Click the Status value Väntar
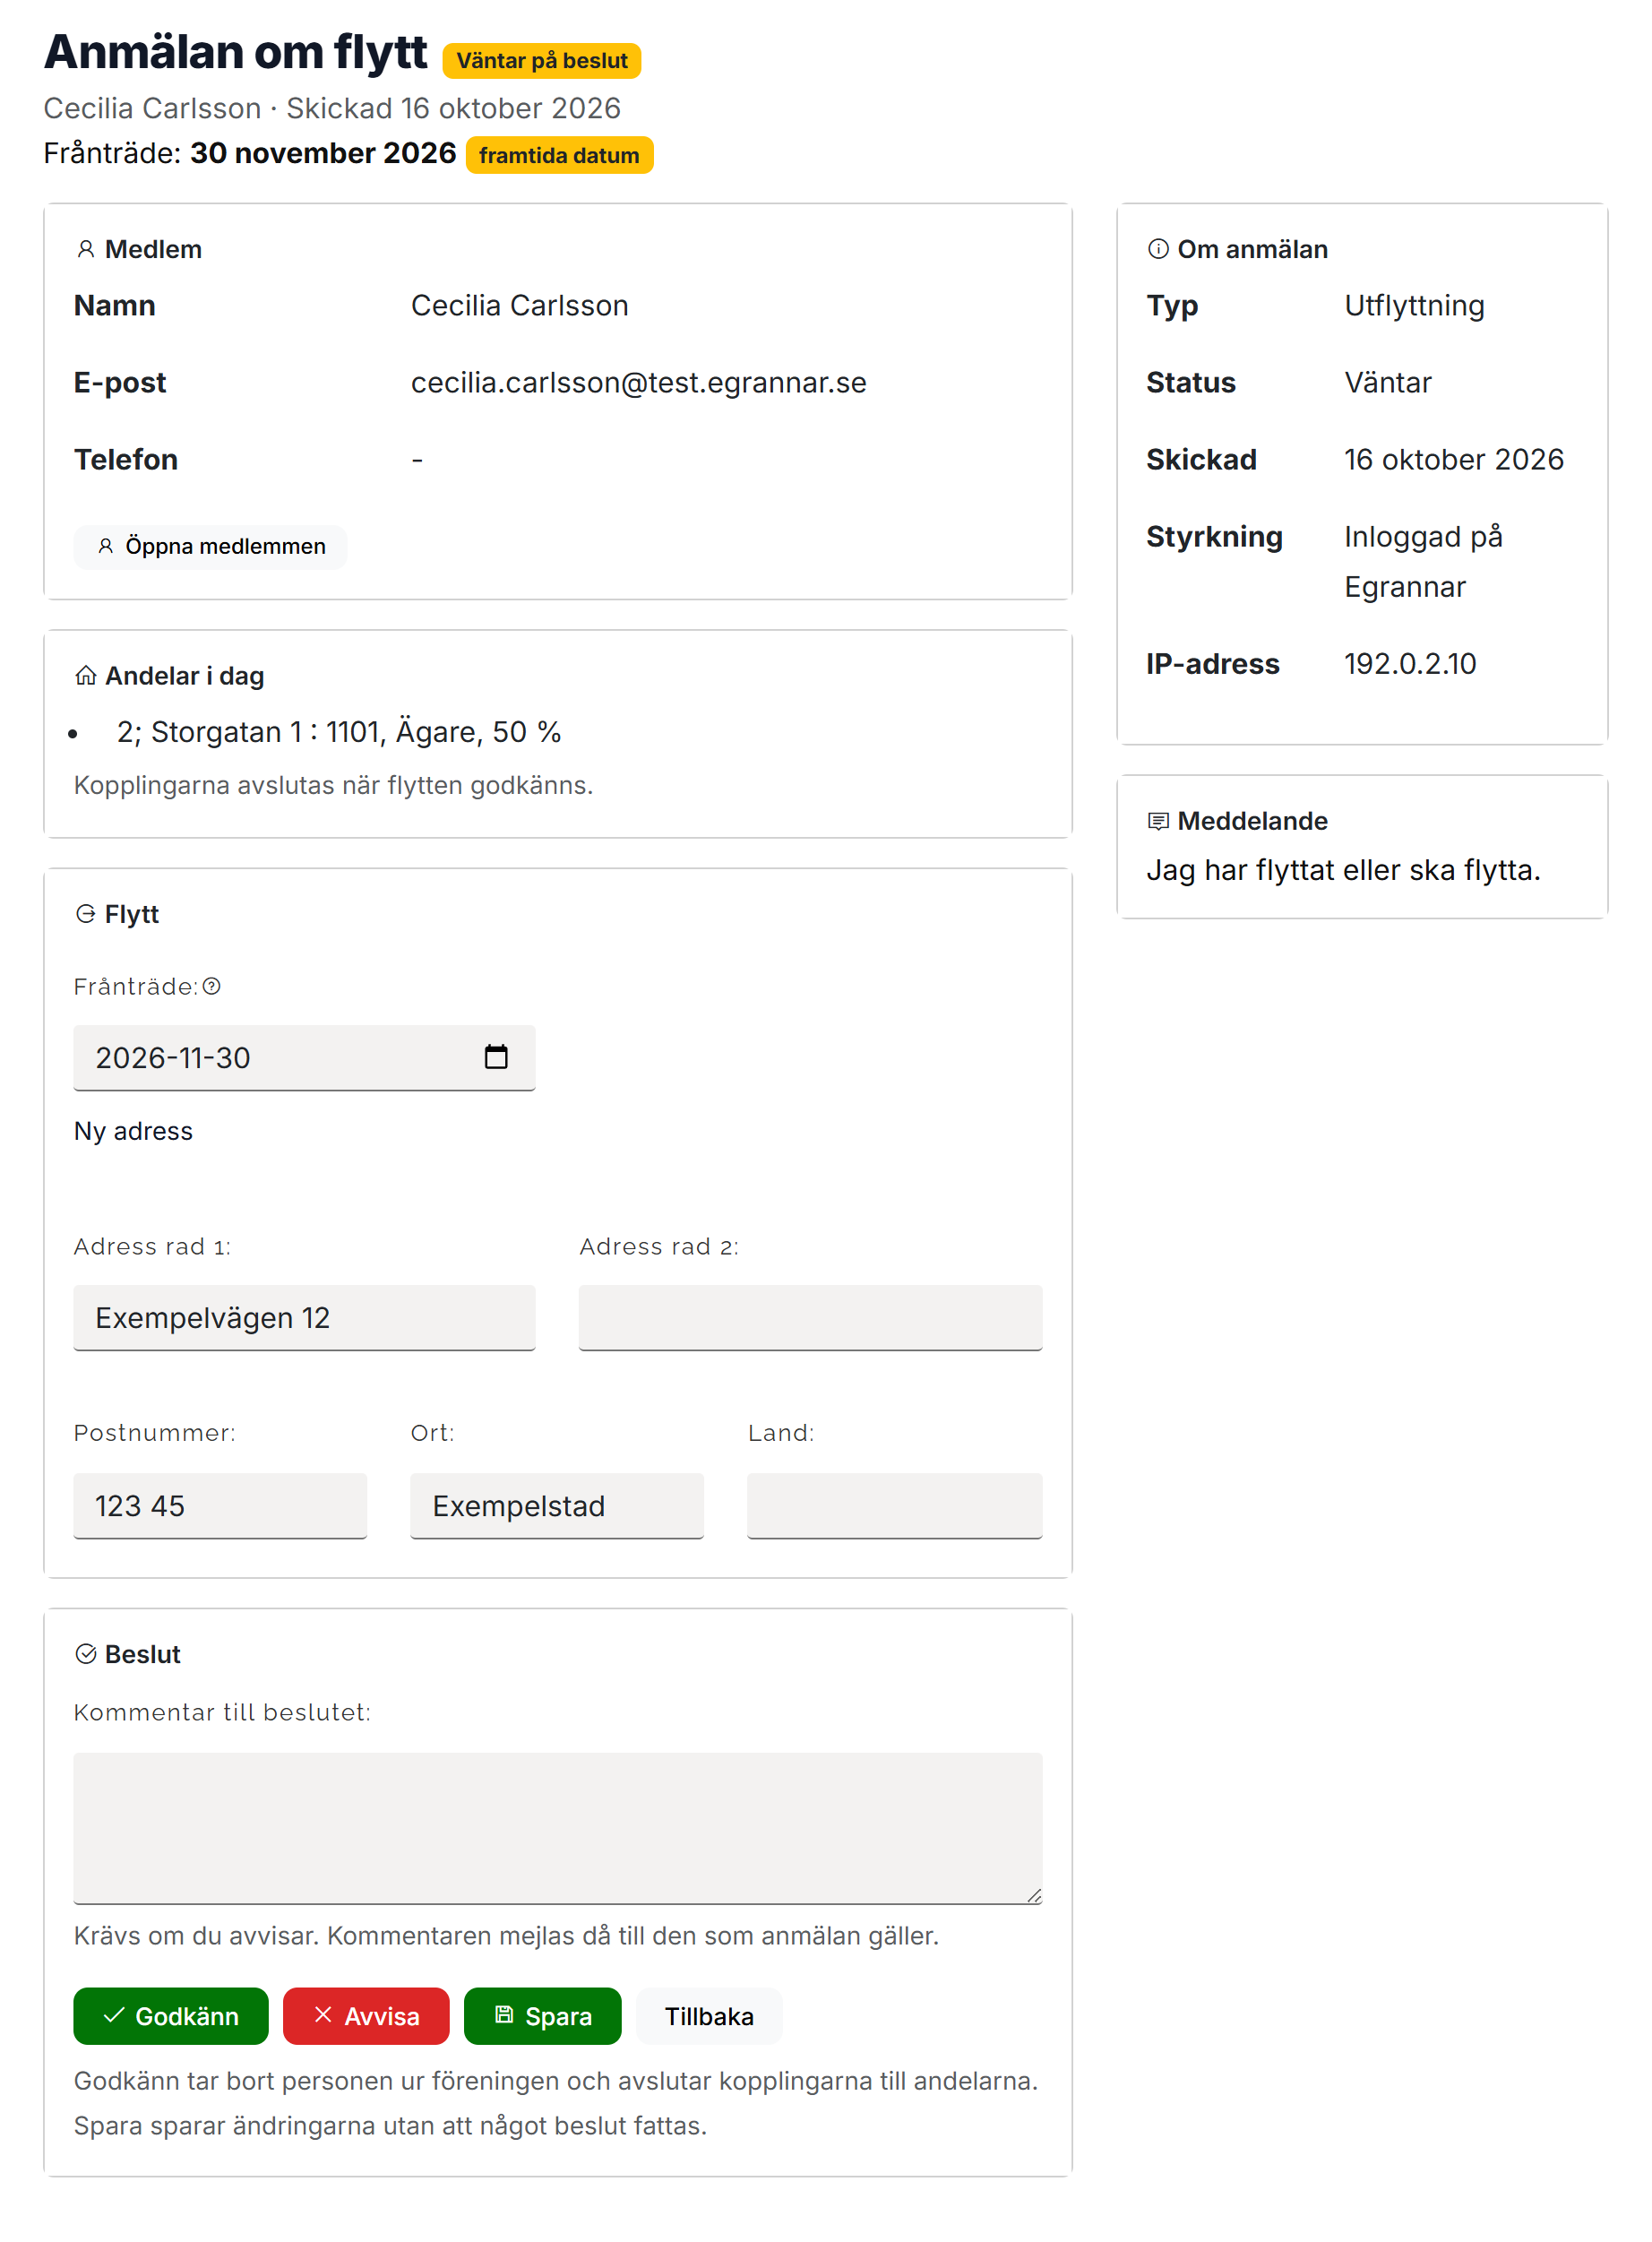 (1388, 383)
